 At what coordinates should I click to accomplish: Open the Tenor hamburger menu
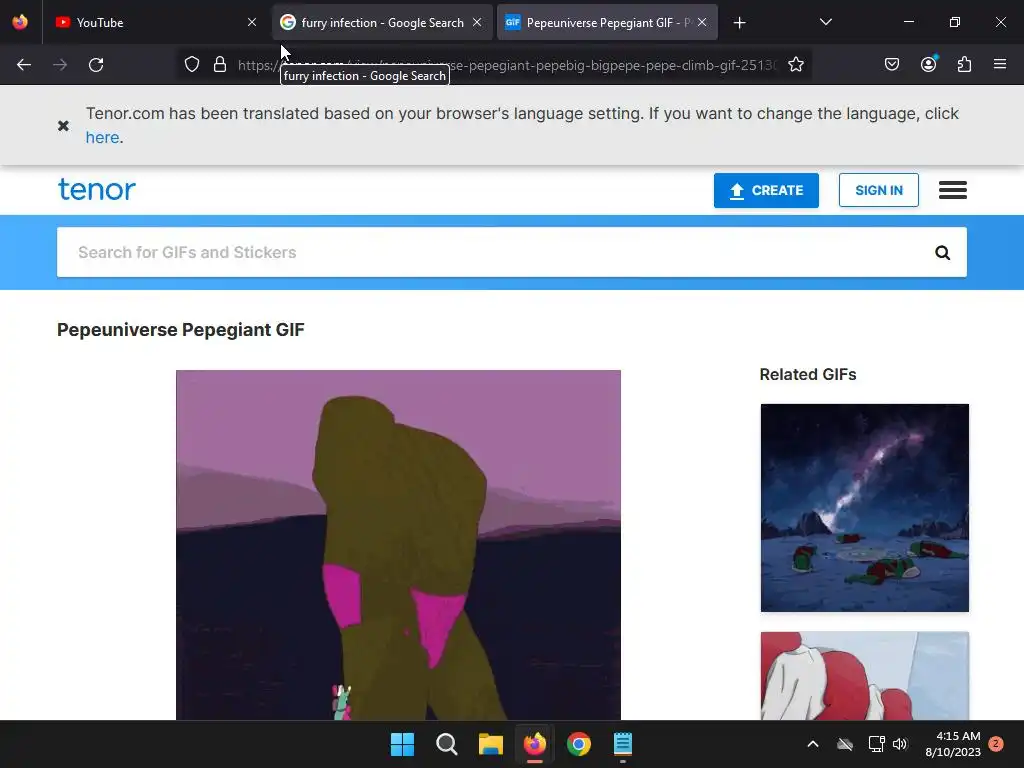click(953, 190)
